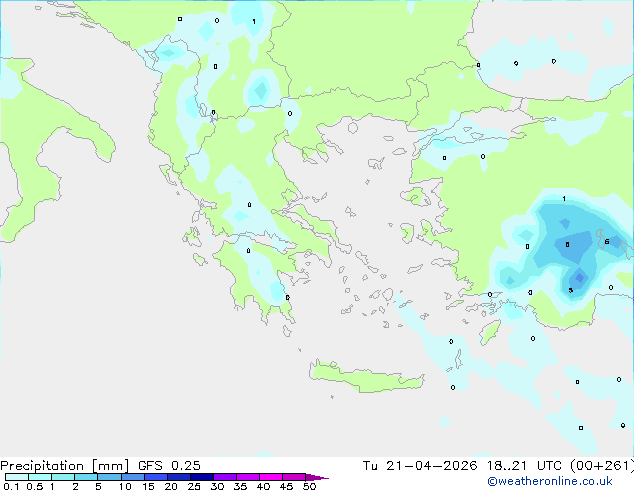Click the '0.25' model resolution text
The width and height of the screenshot is (634, 490).
(x=186, y=466)
